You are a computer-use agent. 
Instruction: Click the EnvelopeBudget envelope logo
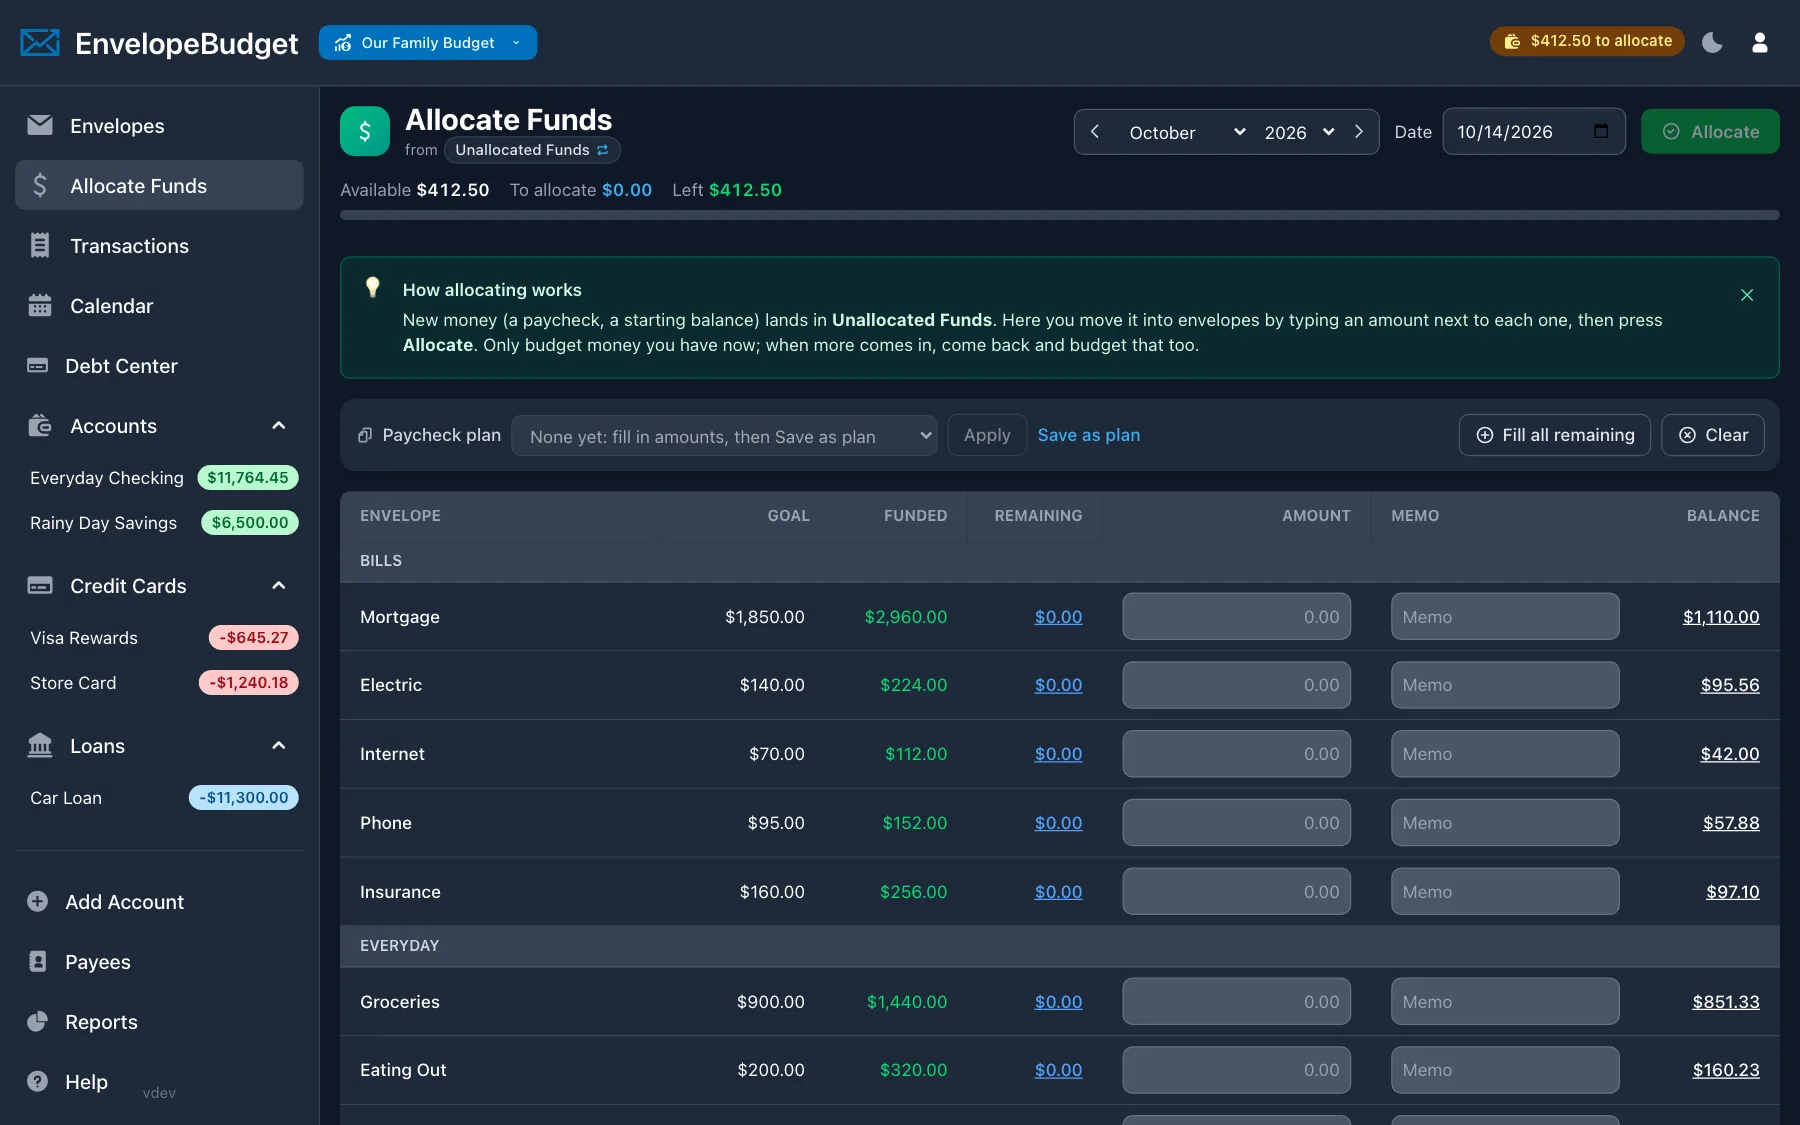click(40, 43)
